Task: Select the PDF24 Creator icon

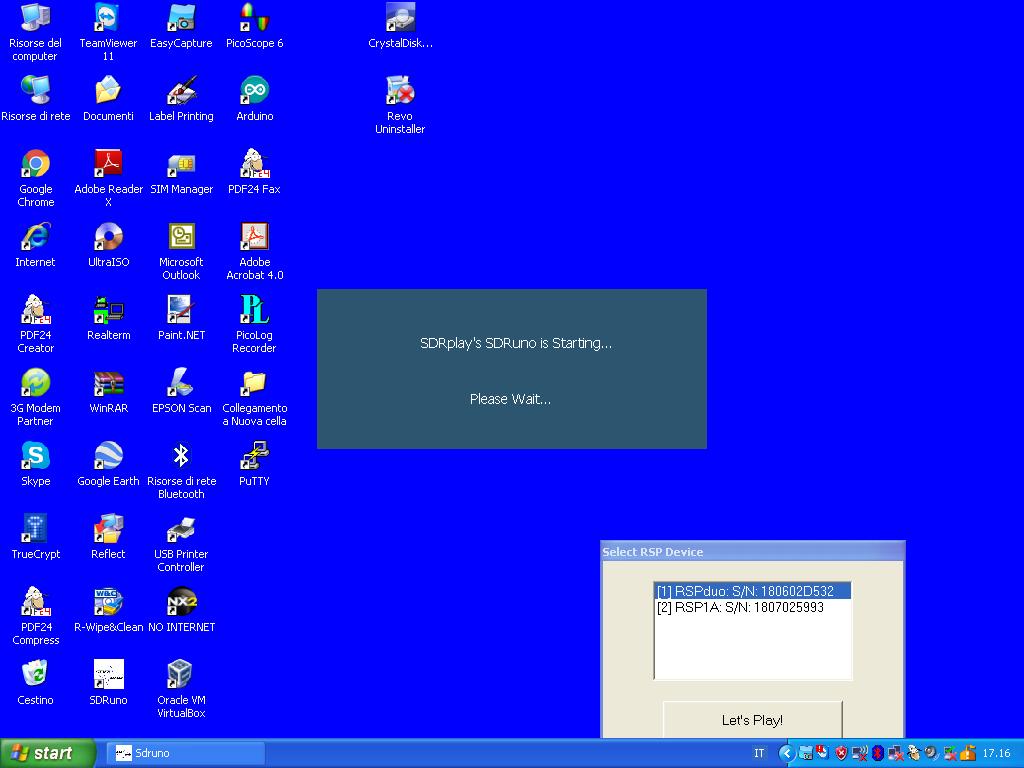Action: [x=35, y=310]
